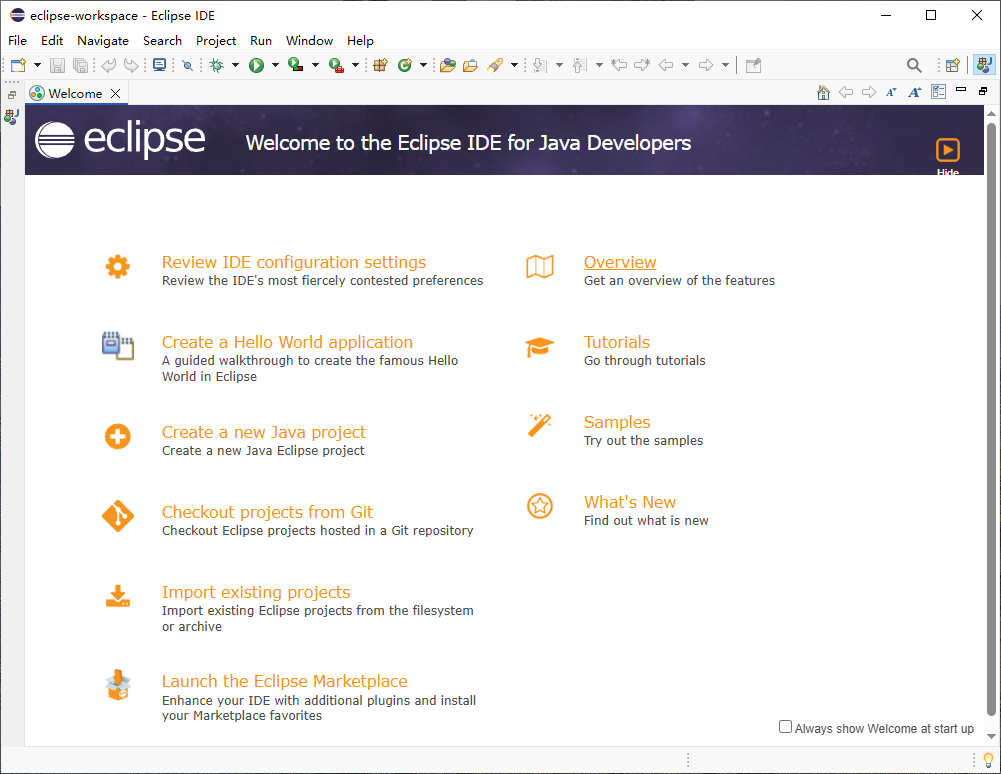Toggle Skip All Breakpoints icon
The image size is (1001, 774).
point(188,65)
